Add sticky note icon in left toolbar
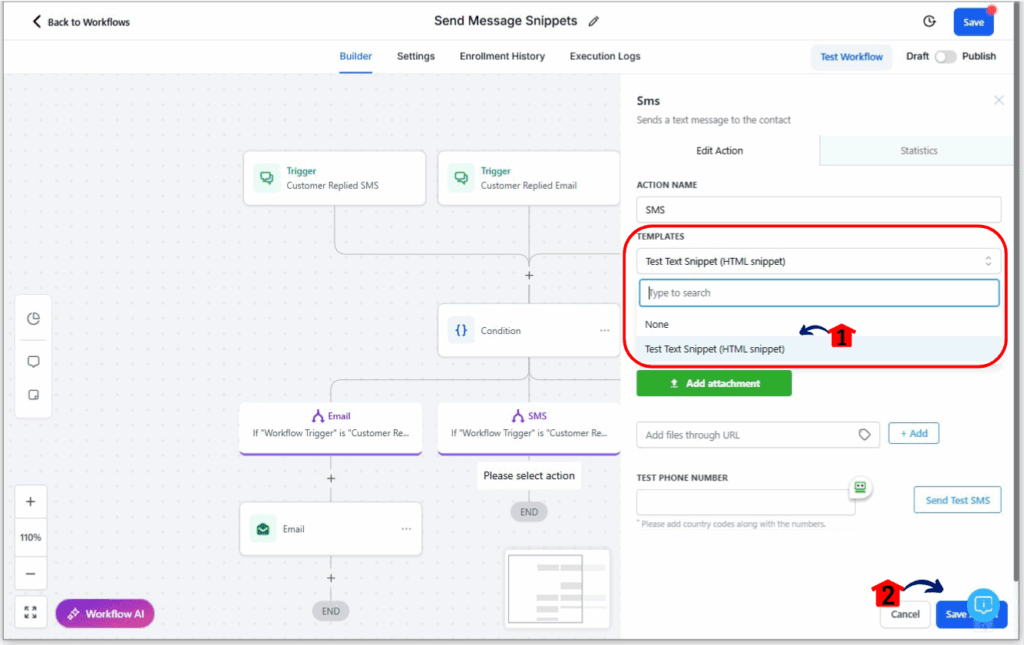The width and height of the screenshot is (1024, 645). pyautogui.click(x=33, y=395)
